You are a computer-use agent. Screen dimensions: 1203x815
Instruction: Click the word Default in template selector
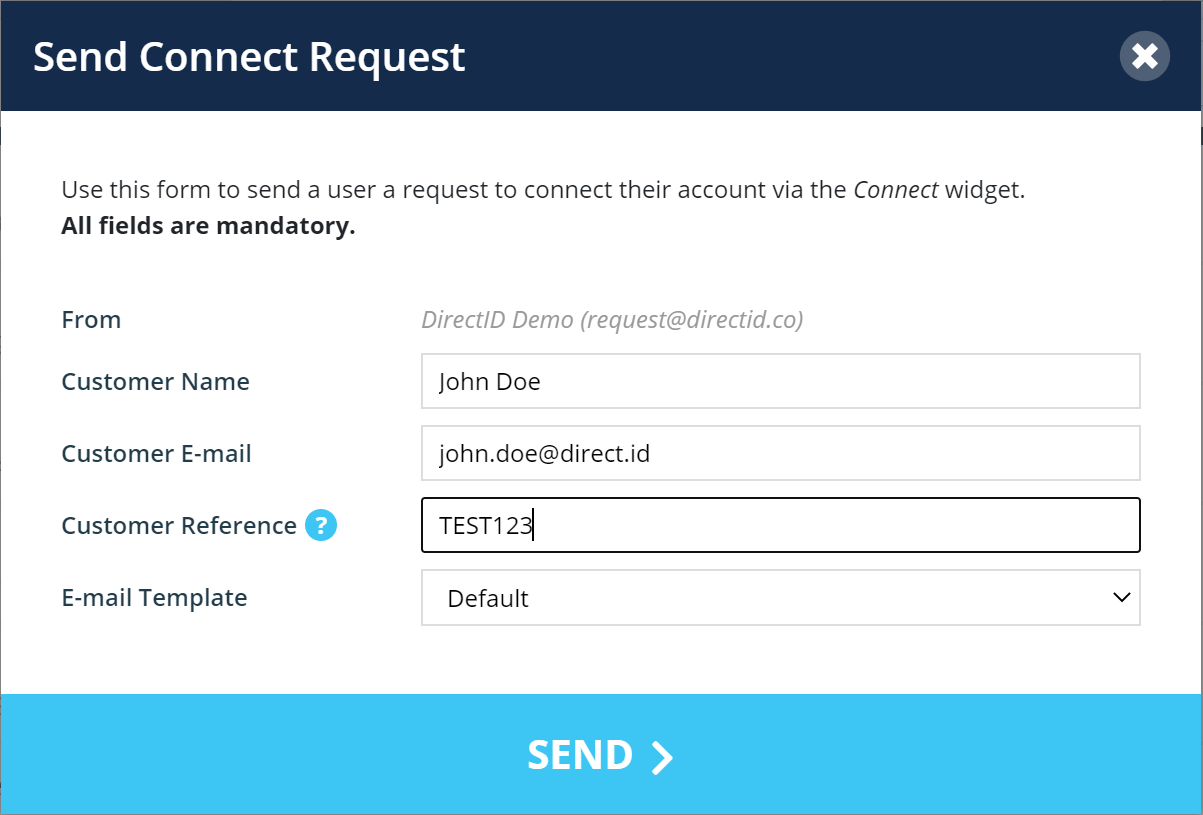pos(488,598)
